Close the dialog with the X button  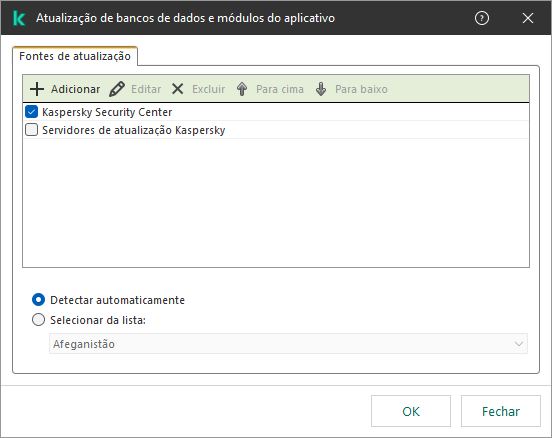[528, 18]
